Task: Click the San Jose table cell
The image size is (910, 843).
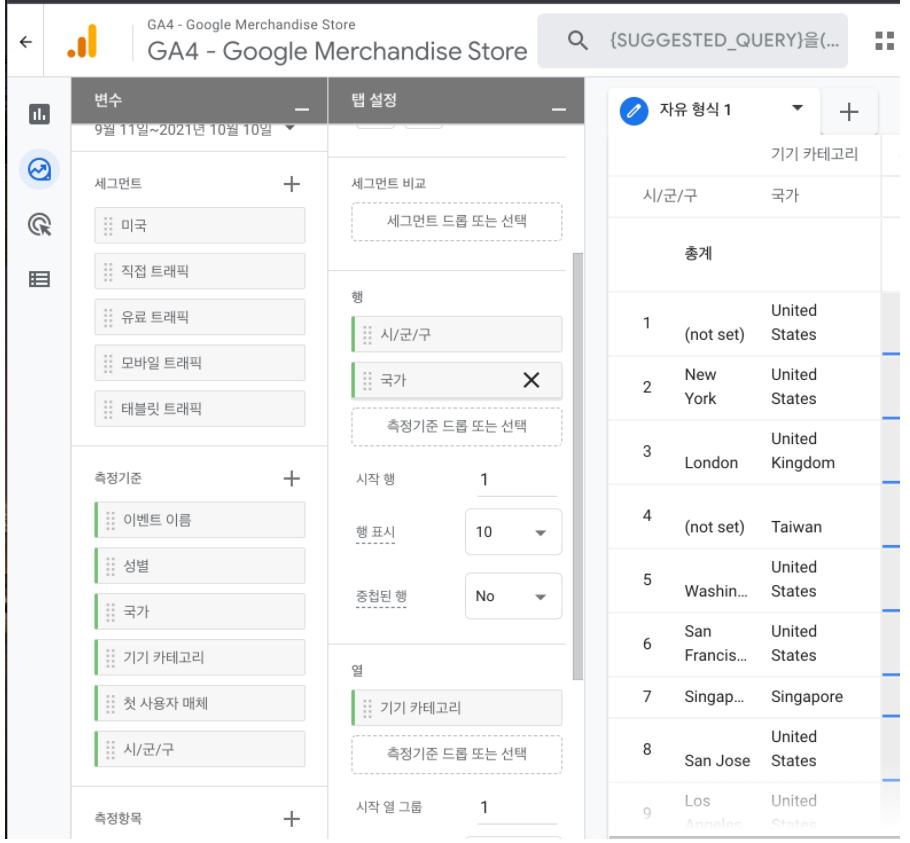Action: tap(717, 761)
